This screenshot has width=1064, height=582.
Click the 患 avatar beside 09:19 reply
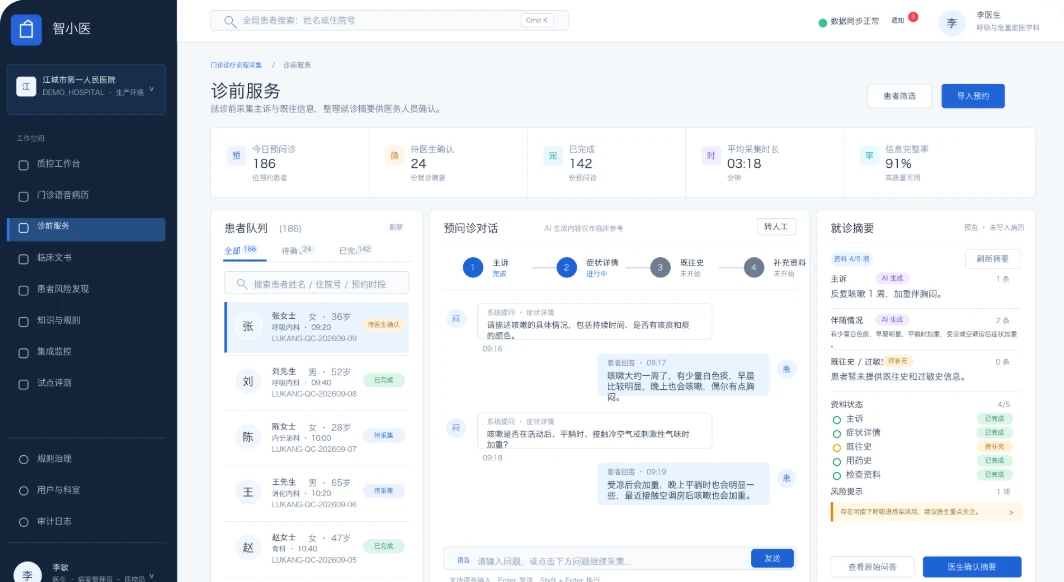(x=786, y=478)
